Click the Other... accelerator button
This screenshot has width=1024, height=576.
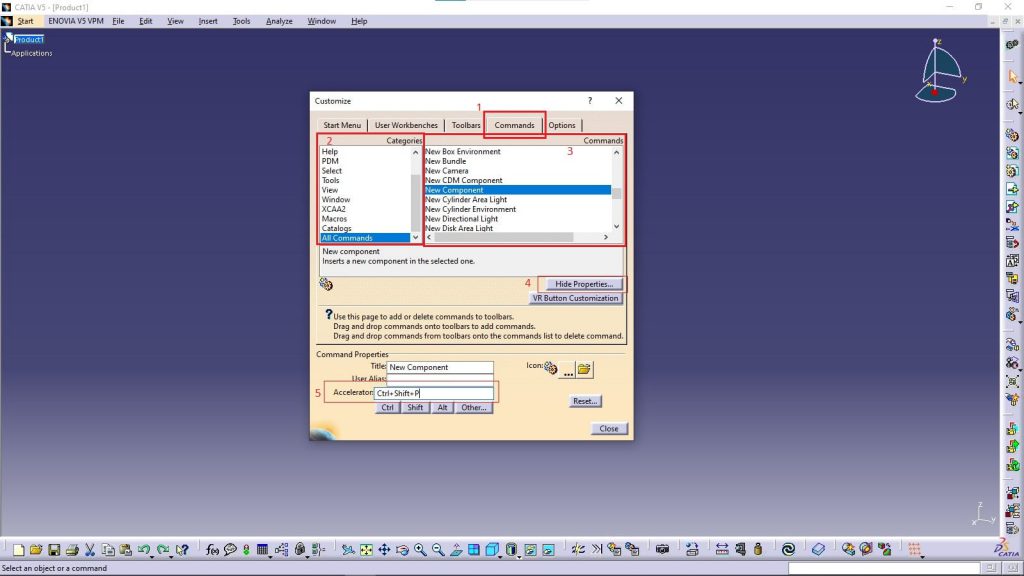tap(473, 408)
